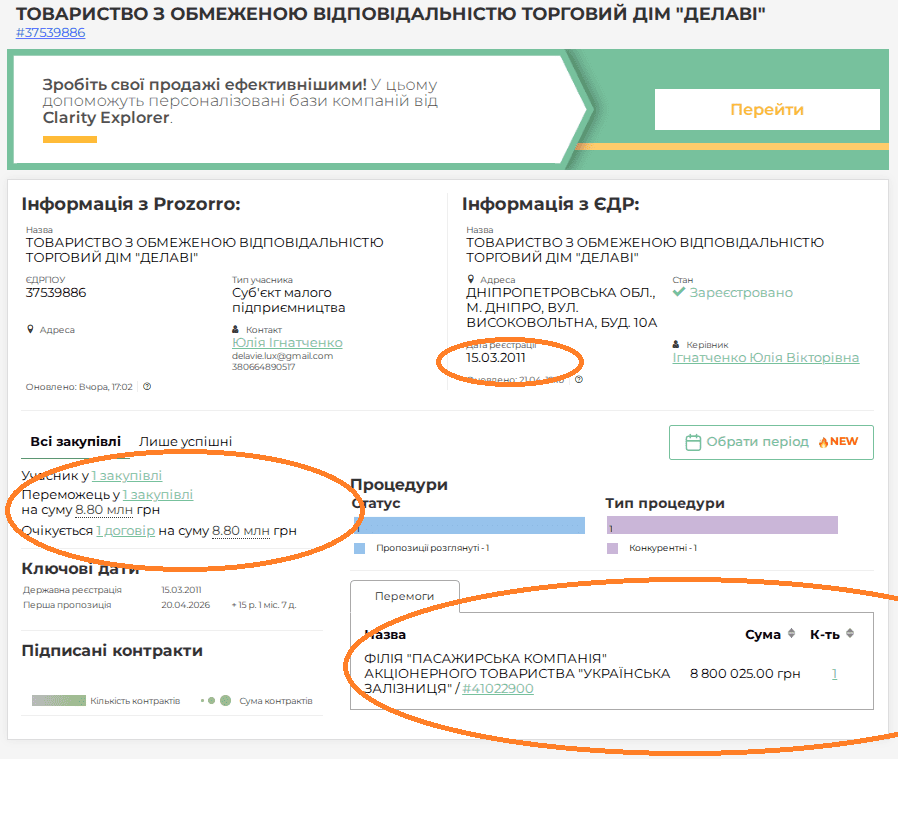Click help icon next to Оновлено Вчора

[147, 387]
